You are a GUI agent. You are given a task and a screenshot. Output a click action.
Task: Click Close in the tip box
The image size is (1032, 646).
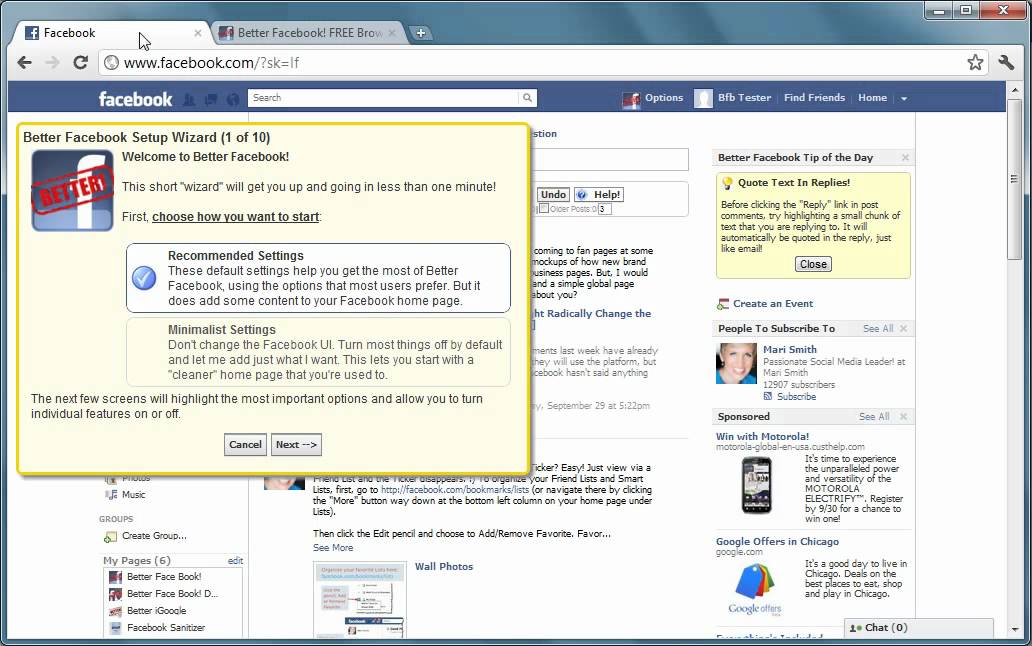813,264
